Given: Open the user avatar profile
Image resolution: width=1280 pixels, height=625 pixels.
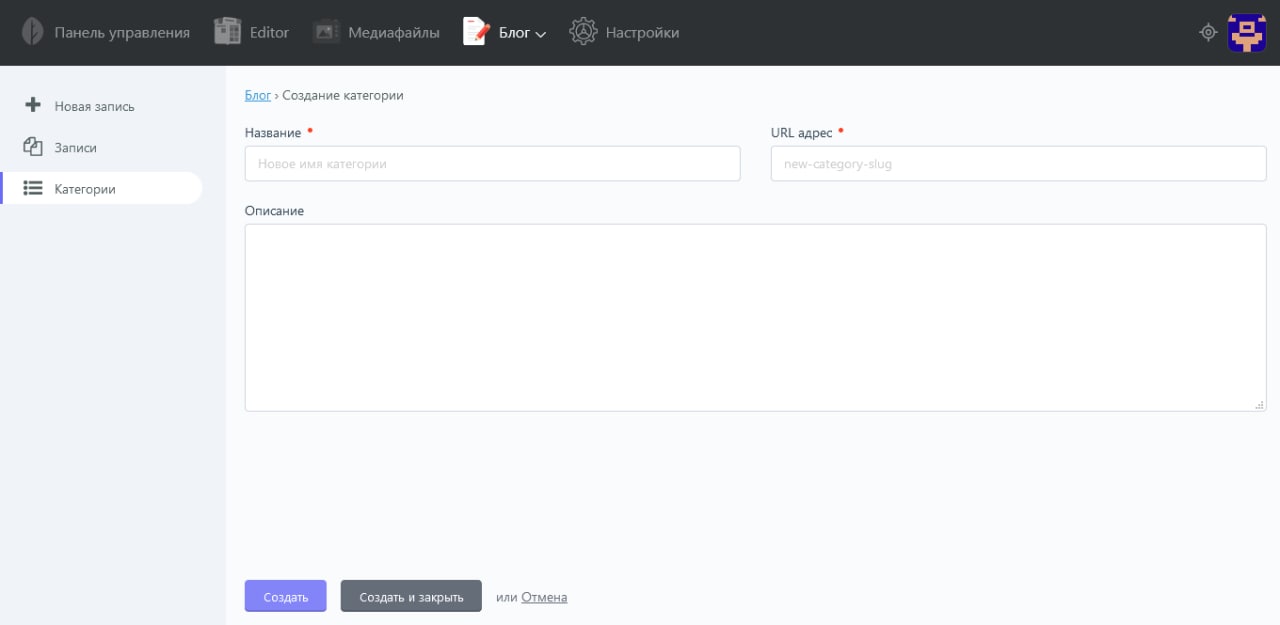Looking at the screenshot, I should 1247,32.
